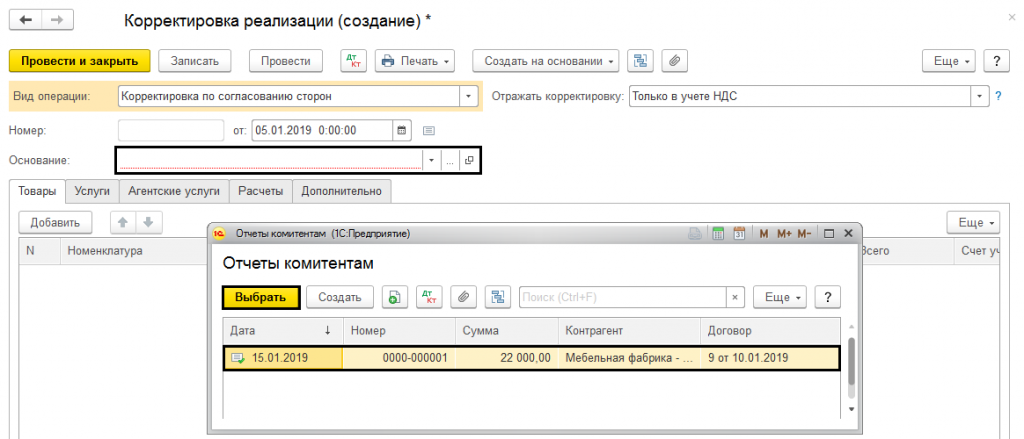This screenshot has width=1024, height=439.
Task: Click the Провести и закрыть button
Action: 79,61
